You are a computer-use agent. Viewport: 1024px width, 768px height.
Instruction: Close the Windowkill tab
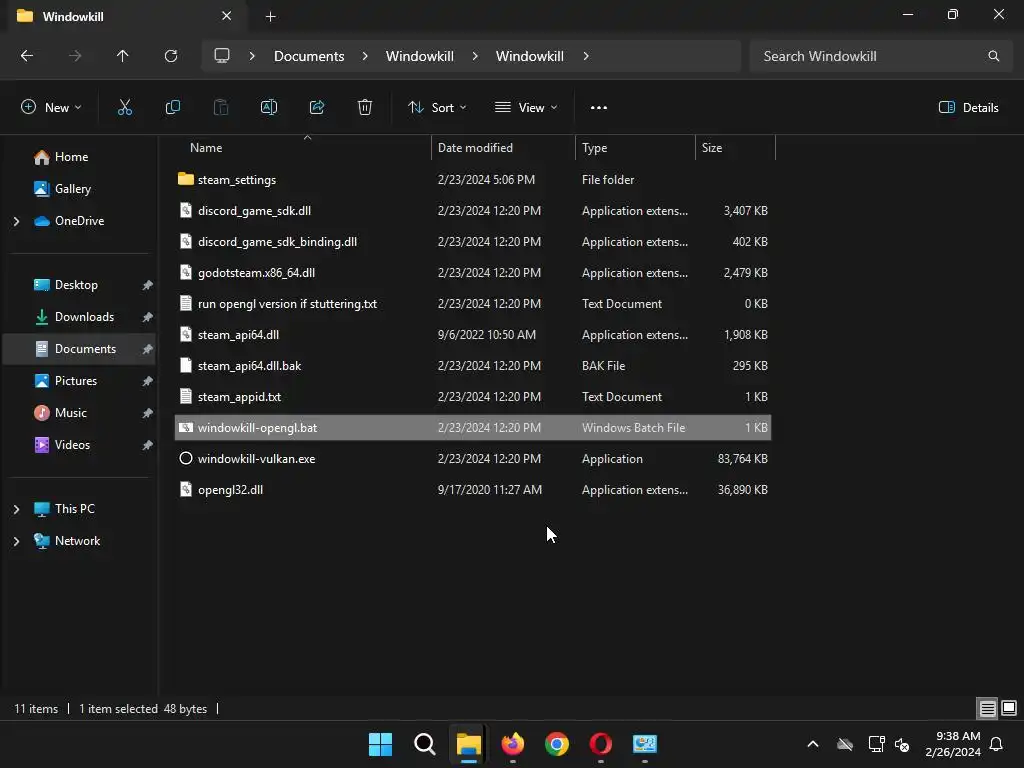pos(227,16)
